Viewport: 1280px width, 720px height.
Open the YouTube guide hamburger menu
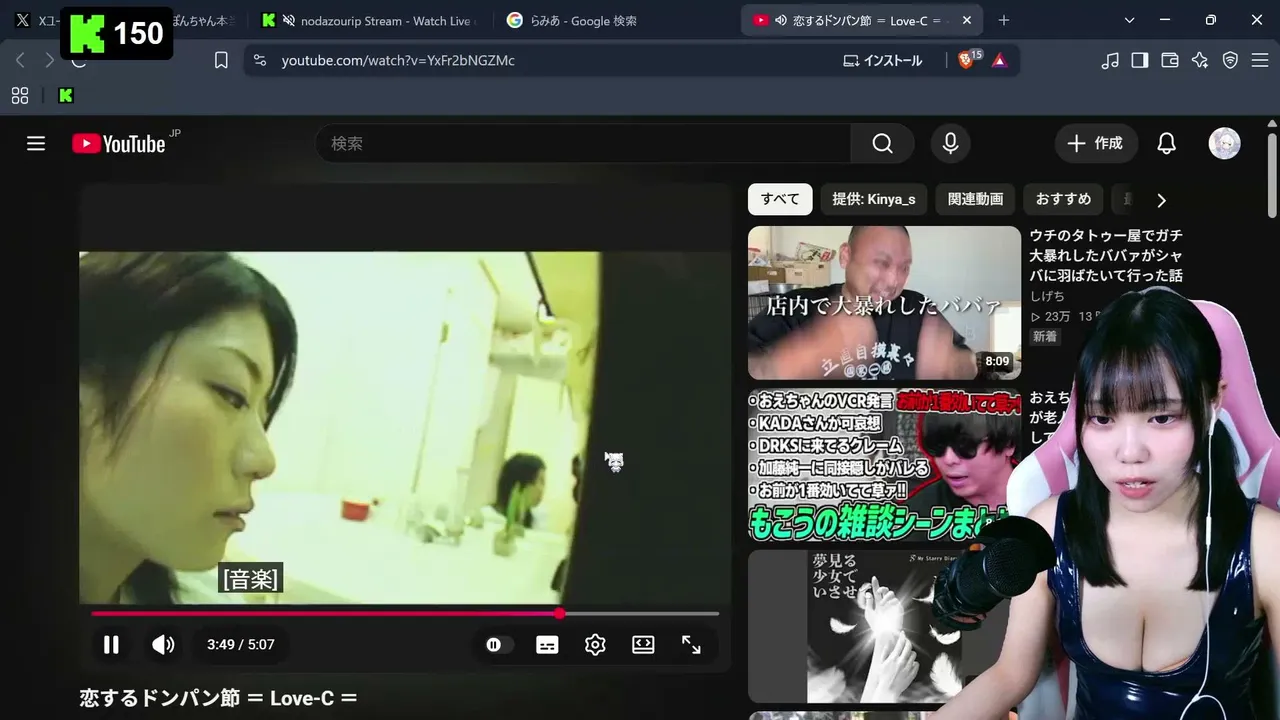coord(36,144)
